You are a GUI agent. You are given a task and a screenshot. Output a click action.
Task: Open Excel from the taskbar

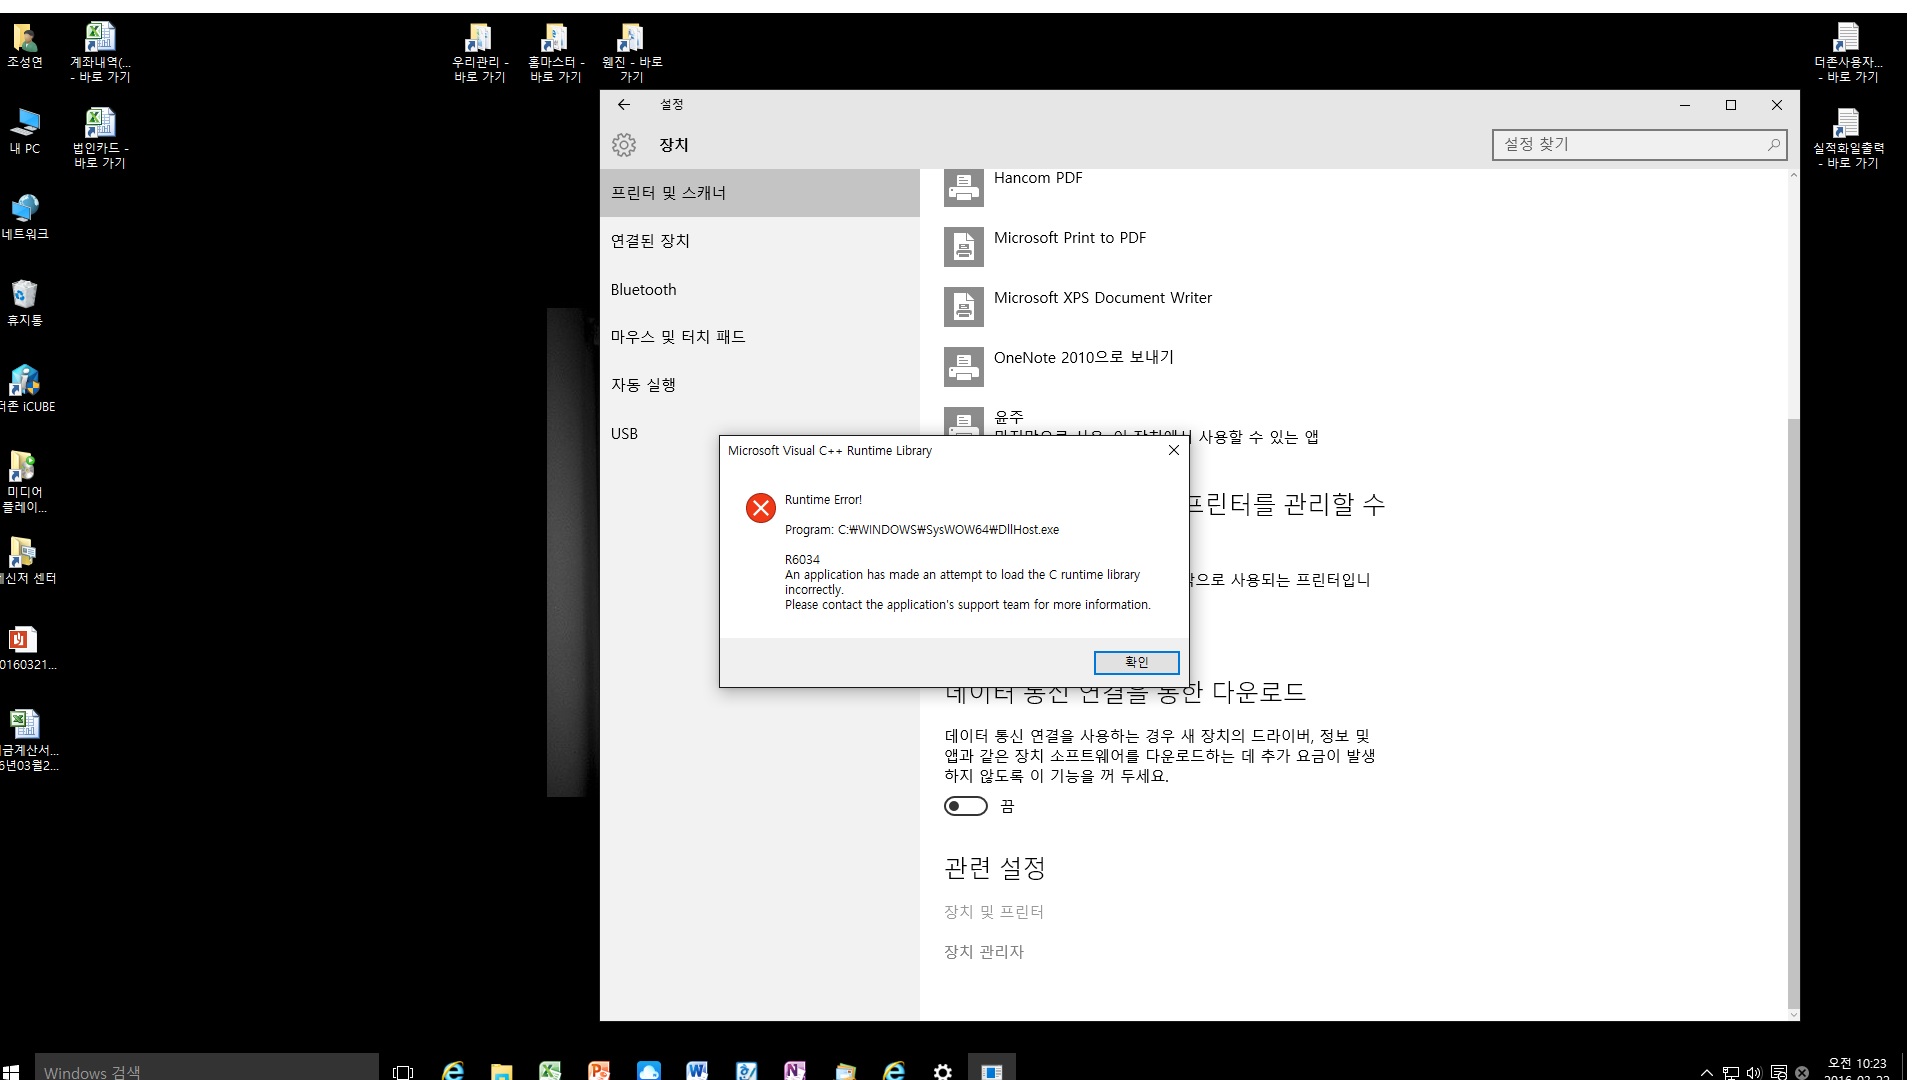pyautogui.click(x=550, y=1071)
